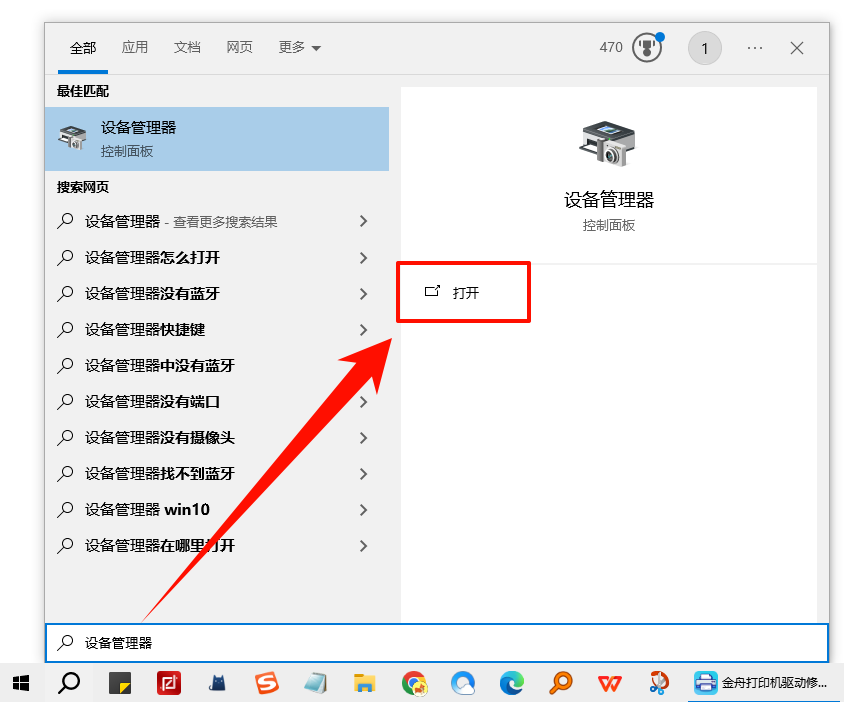The width and height of the screenshot is (844, 702).
Task: Switch to the 网页 tab
Action: (239, 47)
